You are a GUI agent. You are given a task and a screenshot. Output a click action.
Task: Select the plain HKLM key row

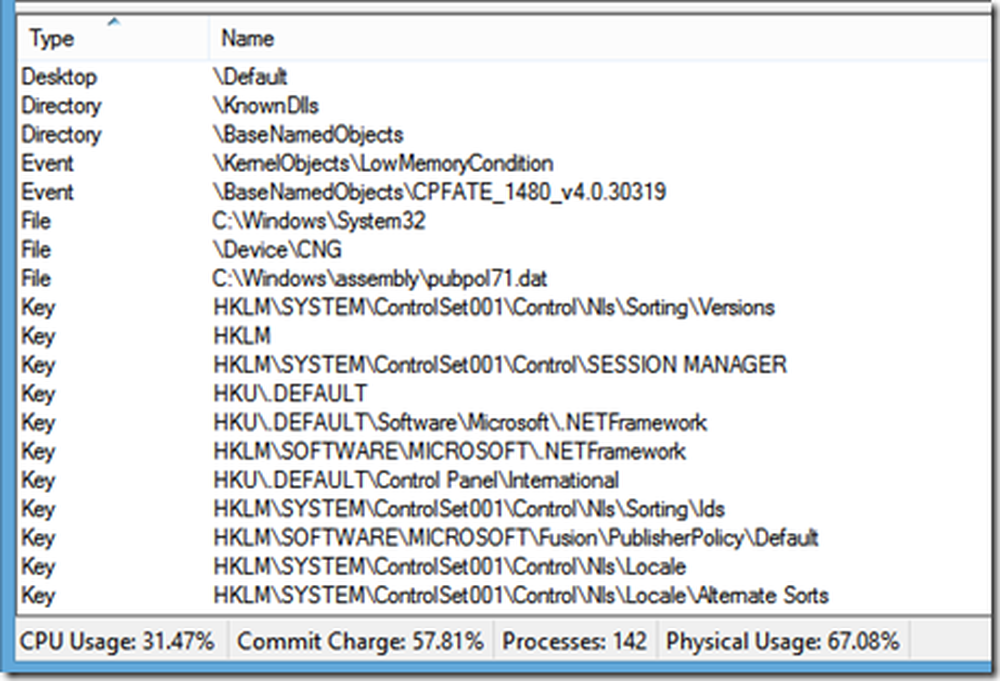pos(241,336)
